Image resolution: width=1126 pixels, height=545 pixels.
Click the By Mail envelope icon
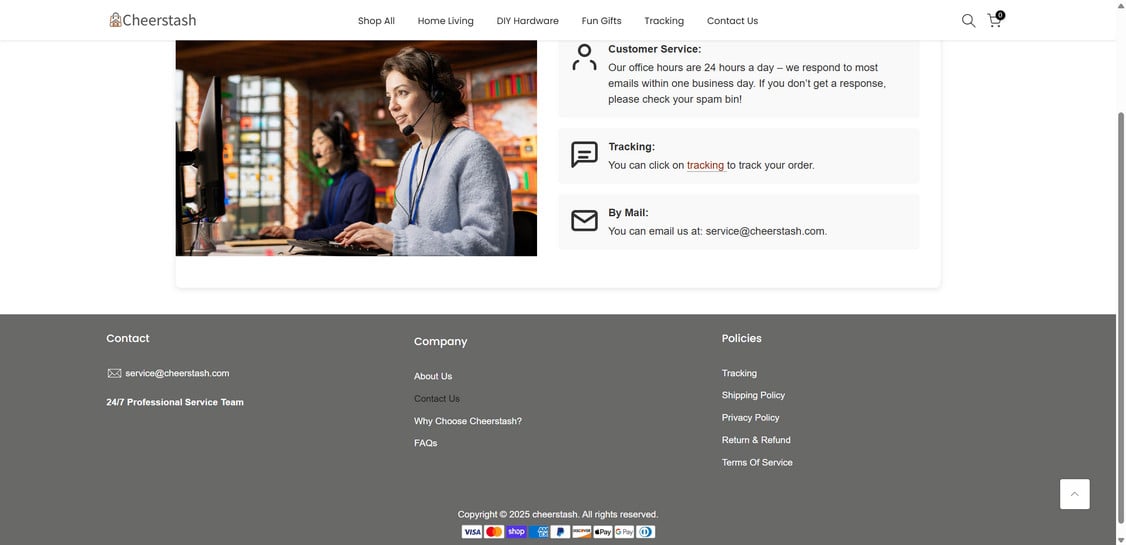(x=585, y=220)
